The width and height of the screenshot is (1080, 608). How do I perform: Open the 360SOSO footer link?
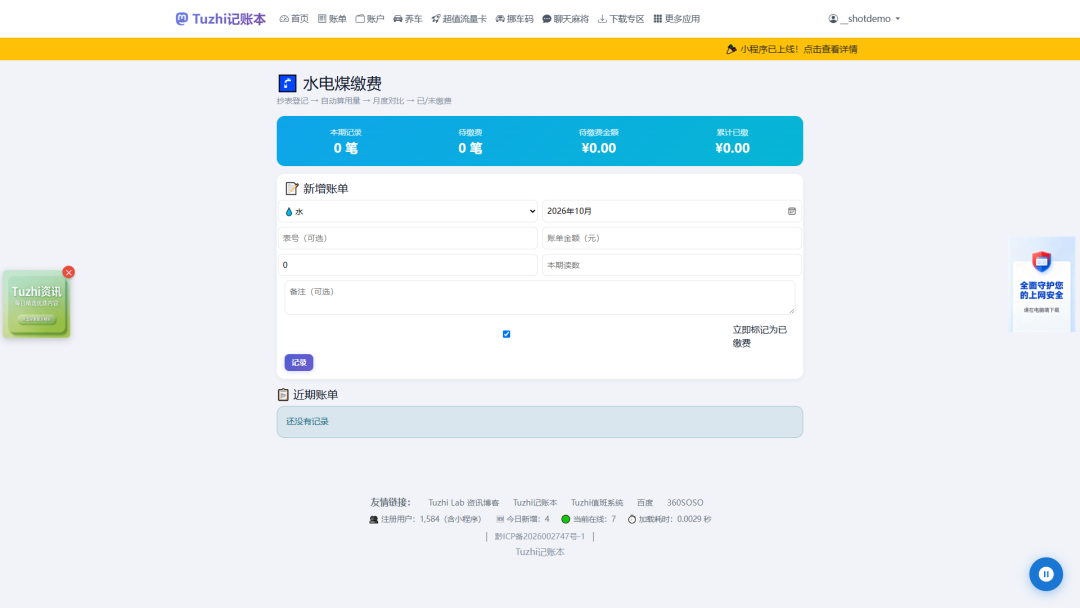pyautogui.click(x=685, y=503)
